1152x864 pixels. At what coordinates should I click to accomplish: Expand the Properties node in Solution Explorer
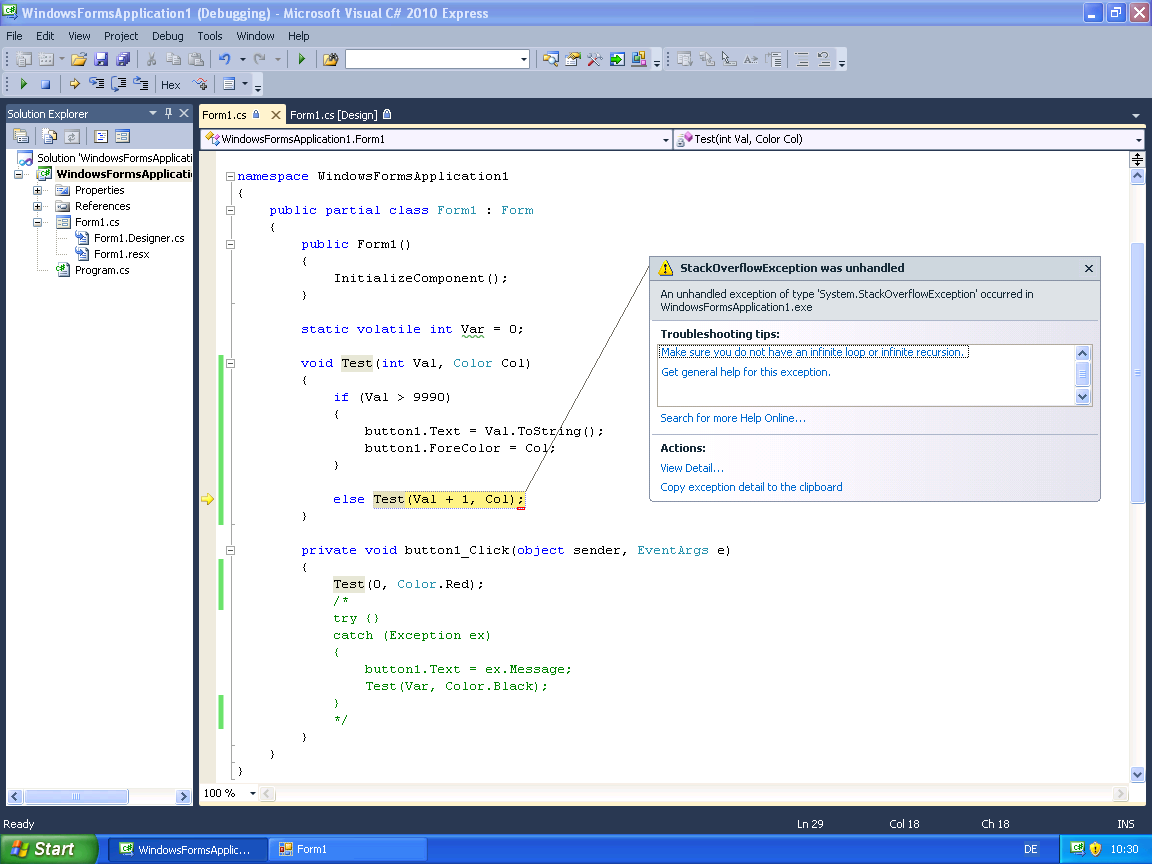tap(37, 190)
